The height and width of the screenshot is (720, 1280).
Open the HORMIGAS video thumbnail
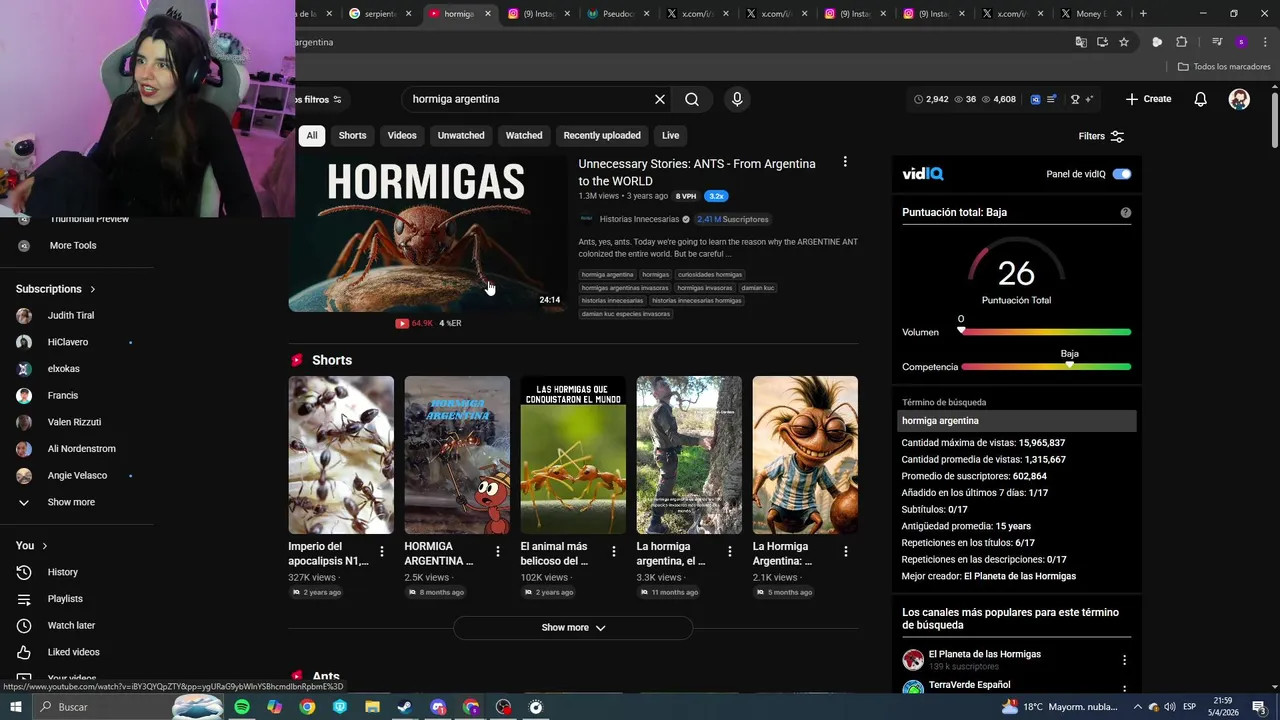tap(426, 234)
